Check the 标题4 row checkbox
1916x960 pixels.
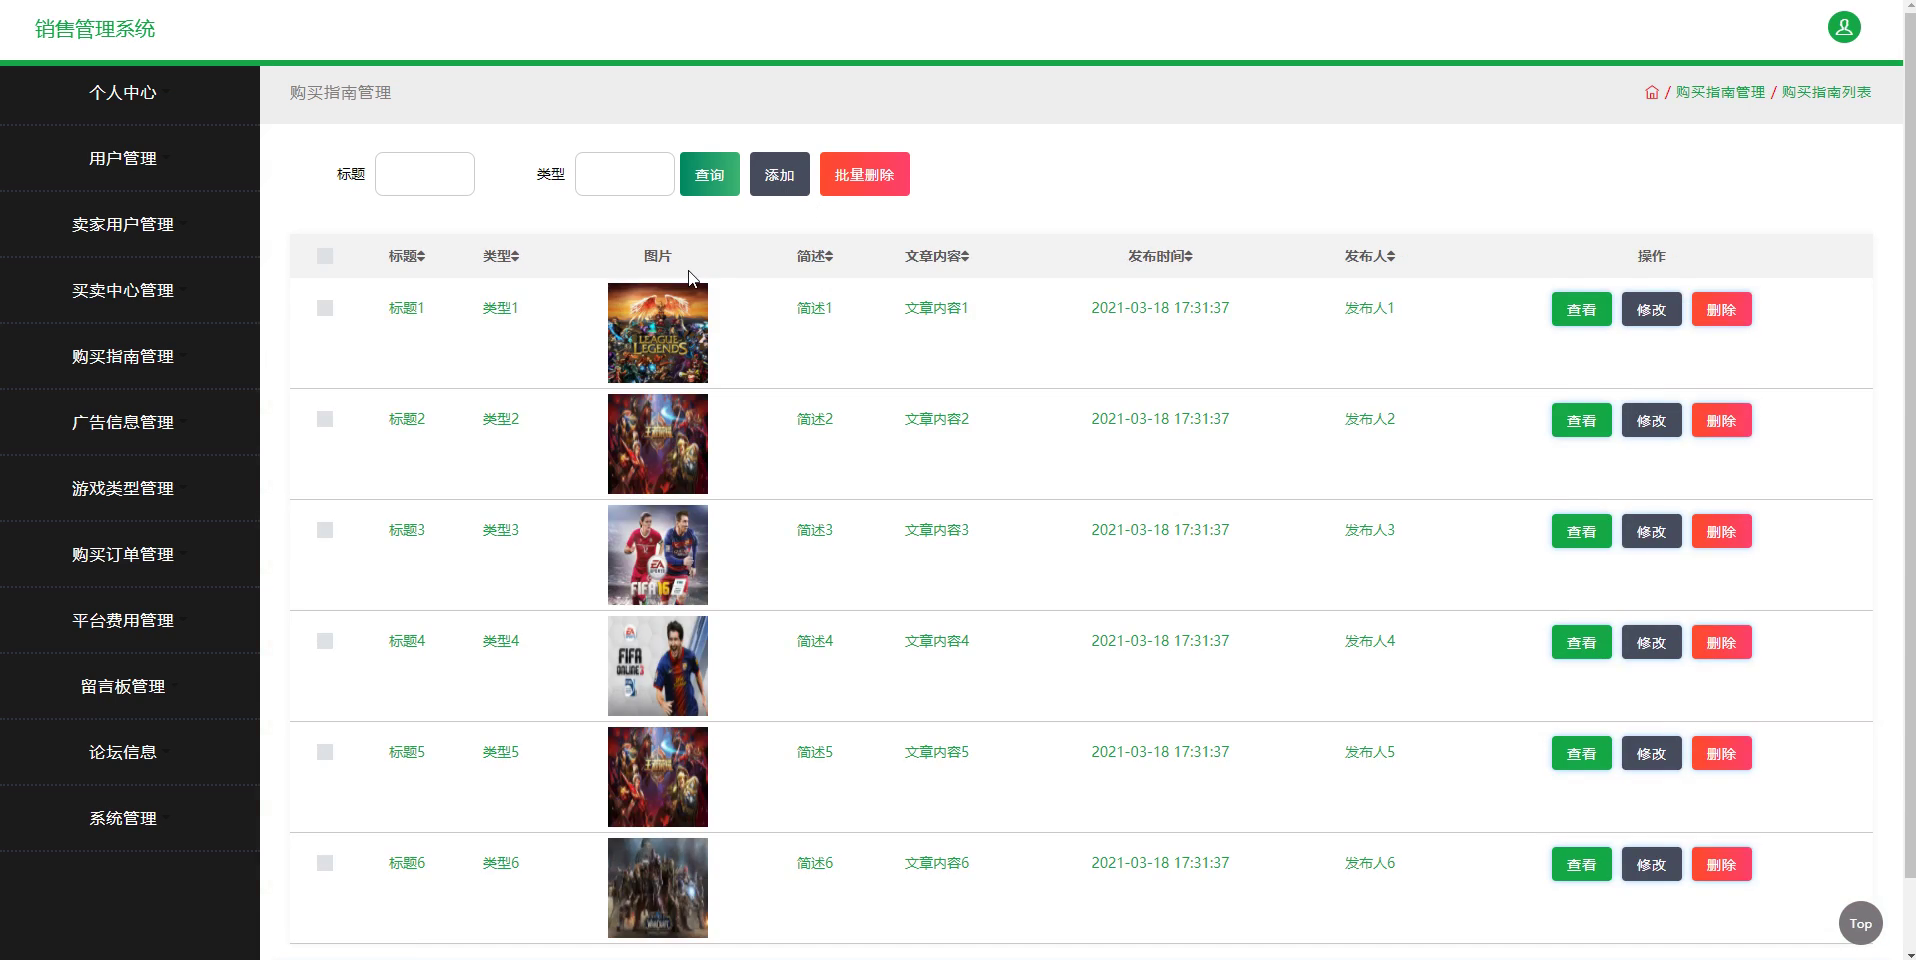pos(325,641)
